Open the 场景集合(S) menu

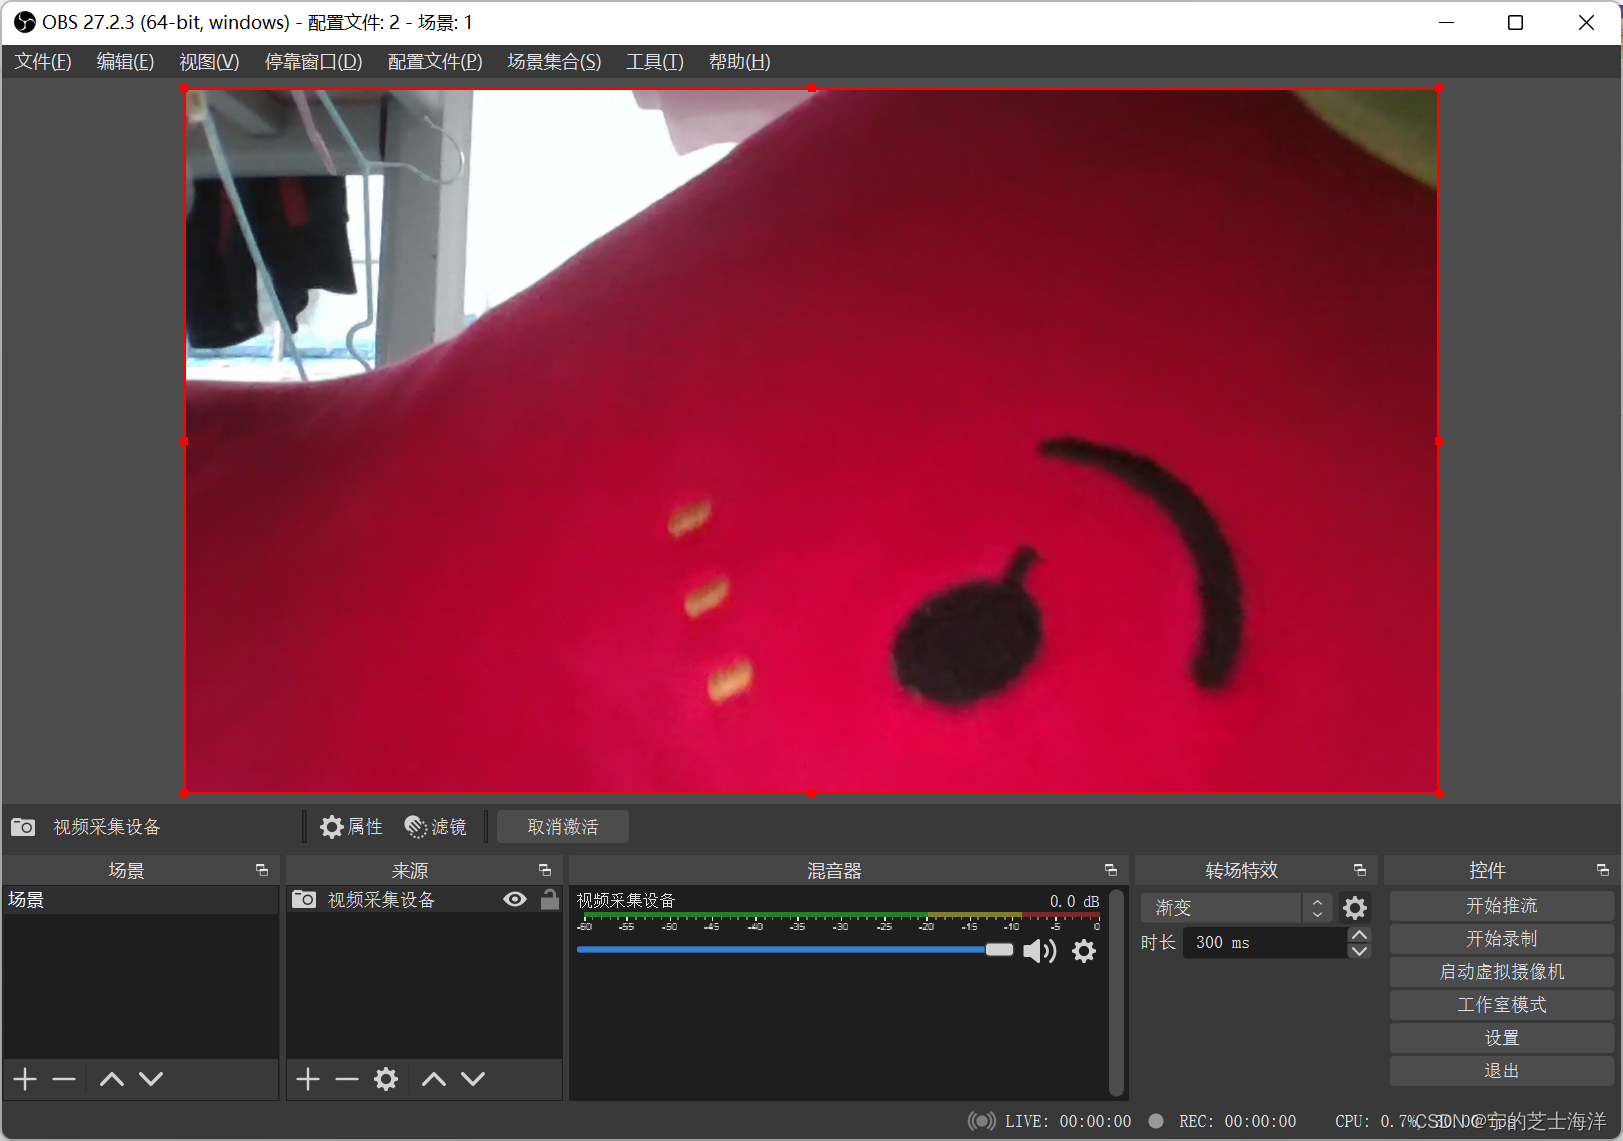554,62
